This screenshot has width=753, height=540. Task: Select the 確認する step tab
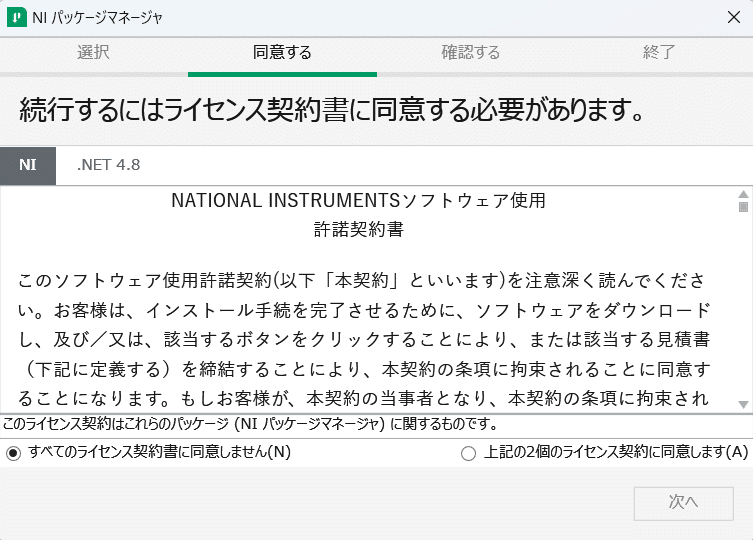471,52
